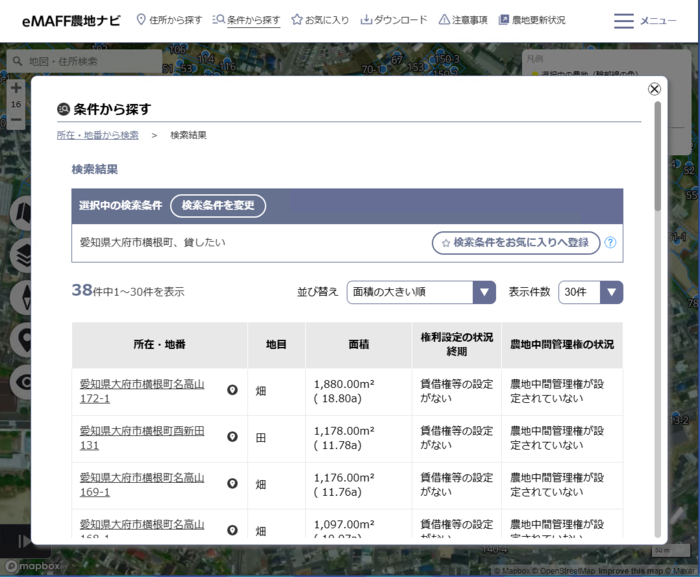The image size is (700, 577).
Task: Open the 名高山 169-1 parcel link
Action: click(142, 485)
